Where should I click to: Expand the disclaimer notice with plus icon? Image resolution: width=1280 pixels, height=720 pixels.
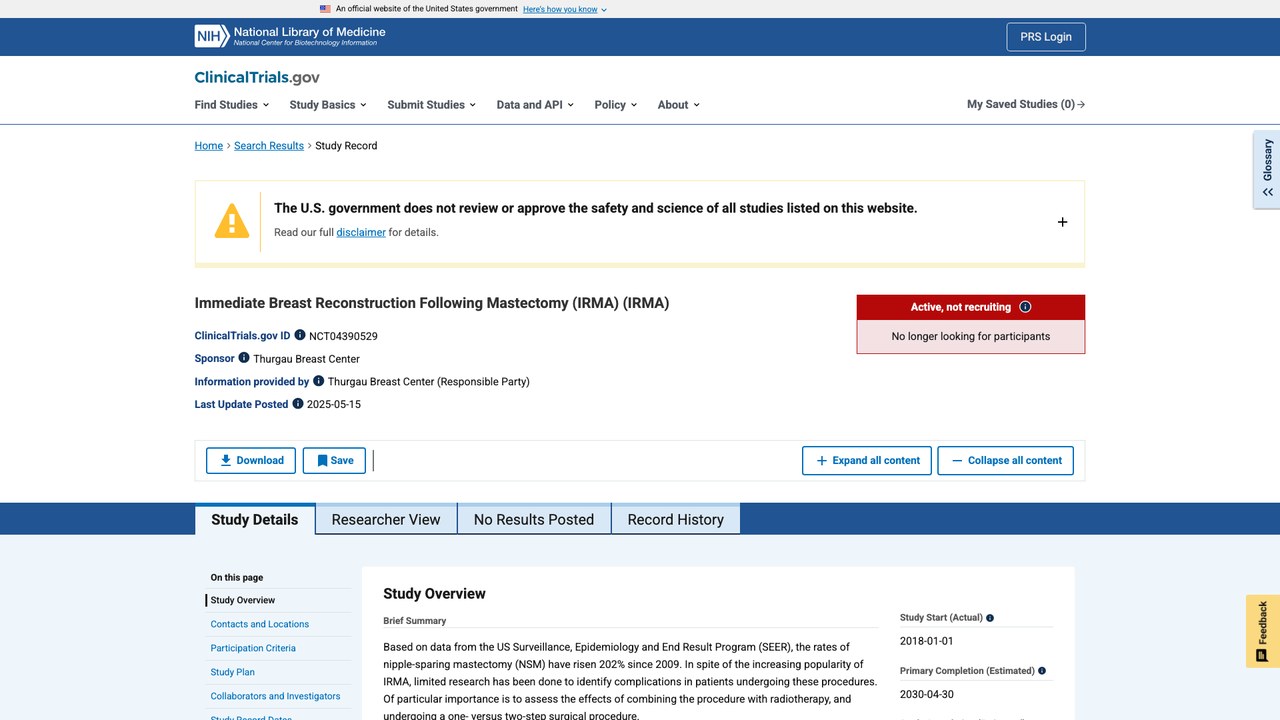pyautogui.click(x=1062, y=222)
